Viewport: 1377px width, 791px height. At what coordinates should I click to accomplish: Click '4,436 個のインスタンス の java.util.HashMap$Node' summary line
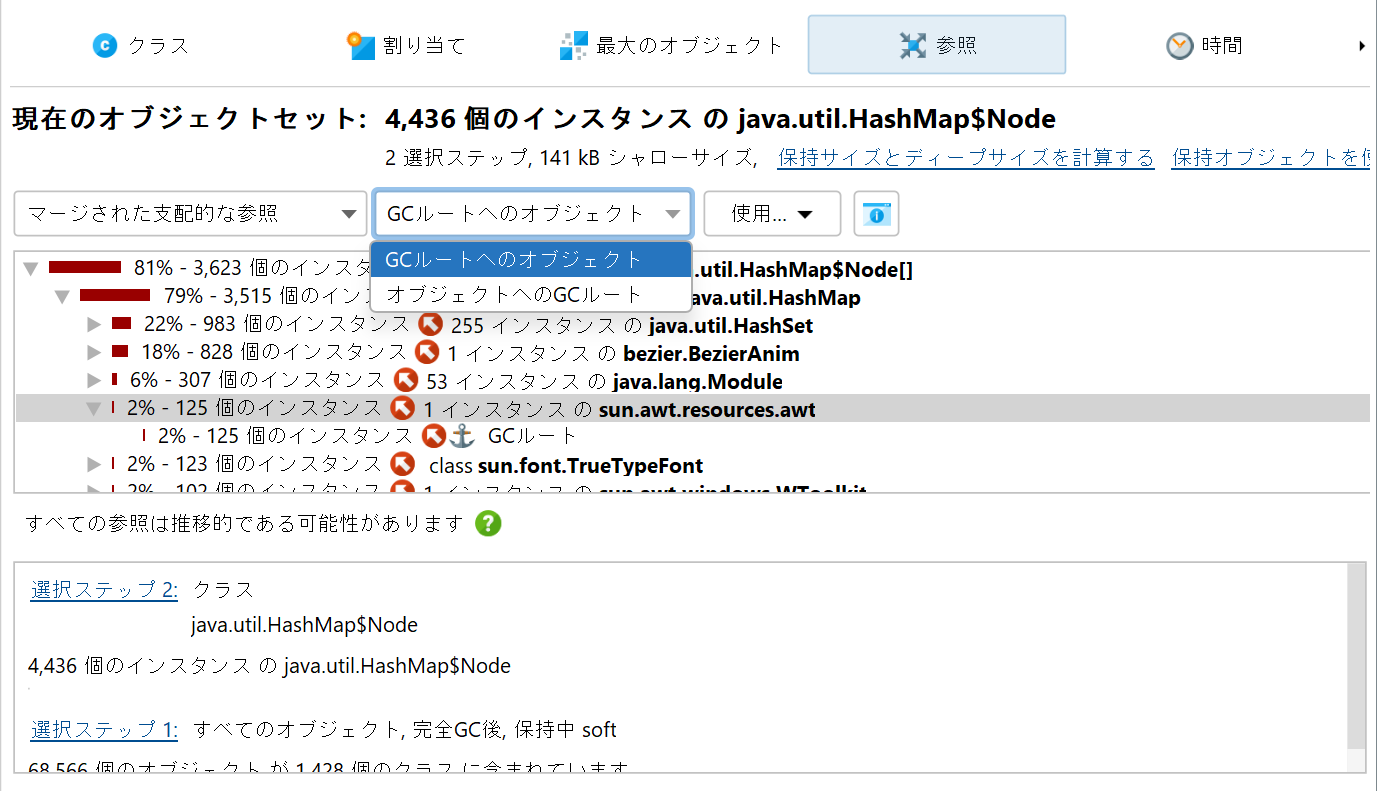(270, 666)
